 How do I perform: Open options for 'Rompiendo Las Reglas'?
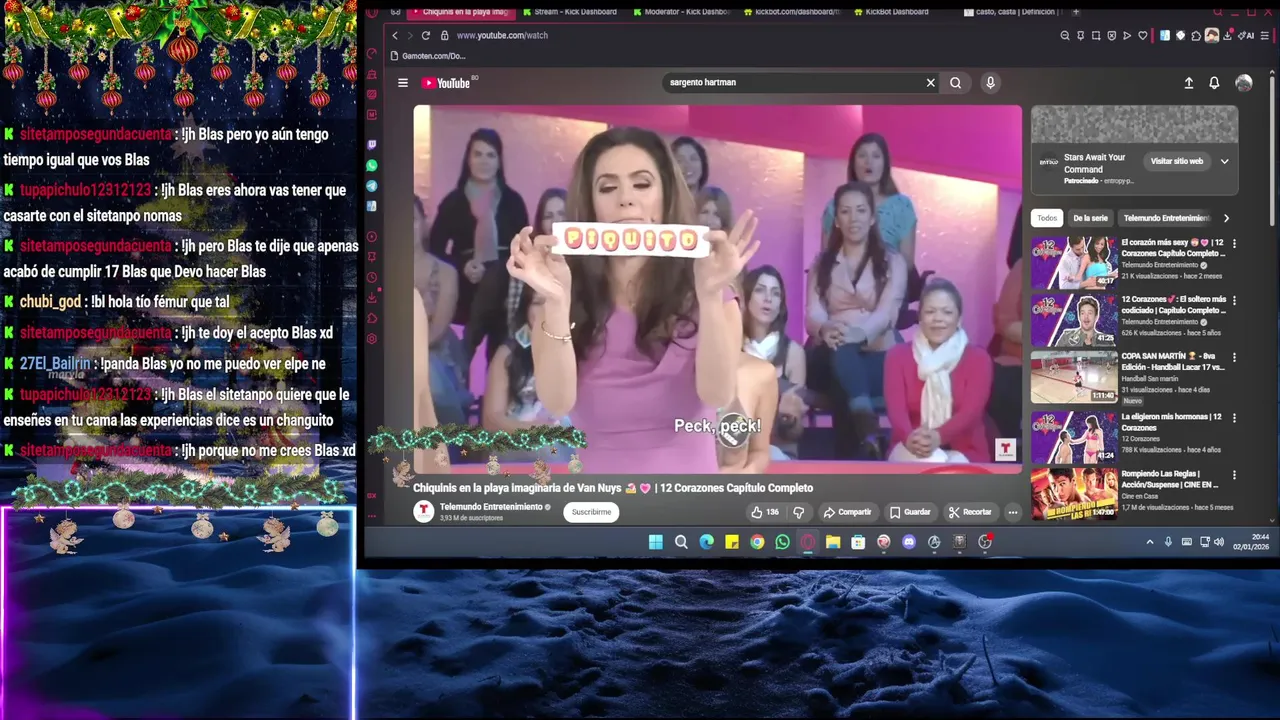1234,474
